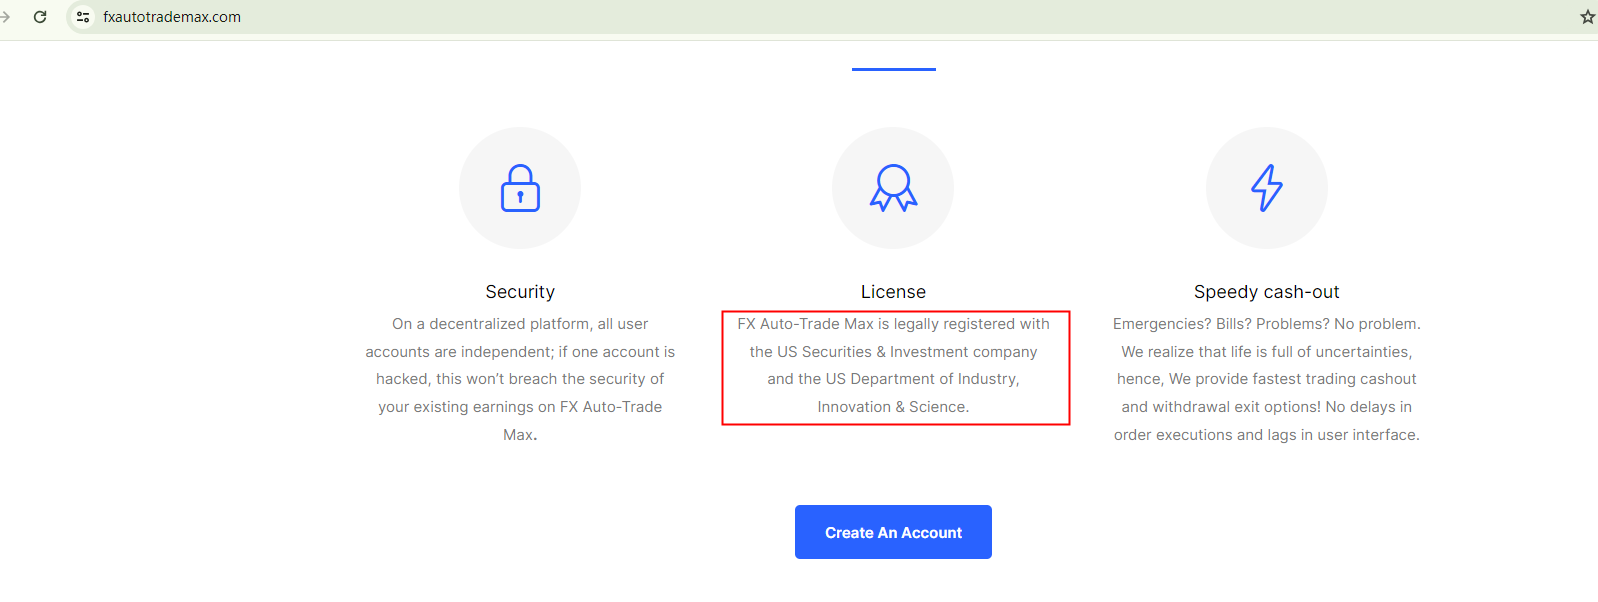Click the browser forward arrow
This screenshot has height=602, width=1598.
(6, 17)
